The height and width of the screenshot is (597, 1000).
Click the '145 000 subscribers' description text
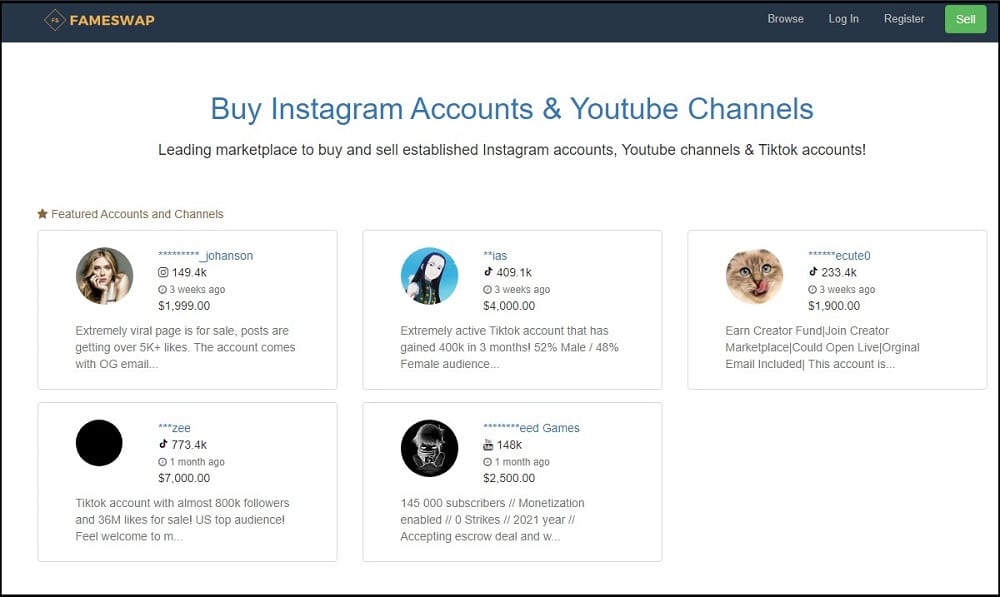tap(492, 520)
